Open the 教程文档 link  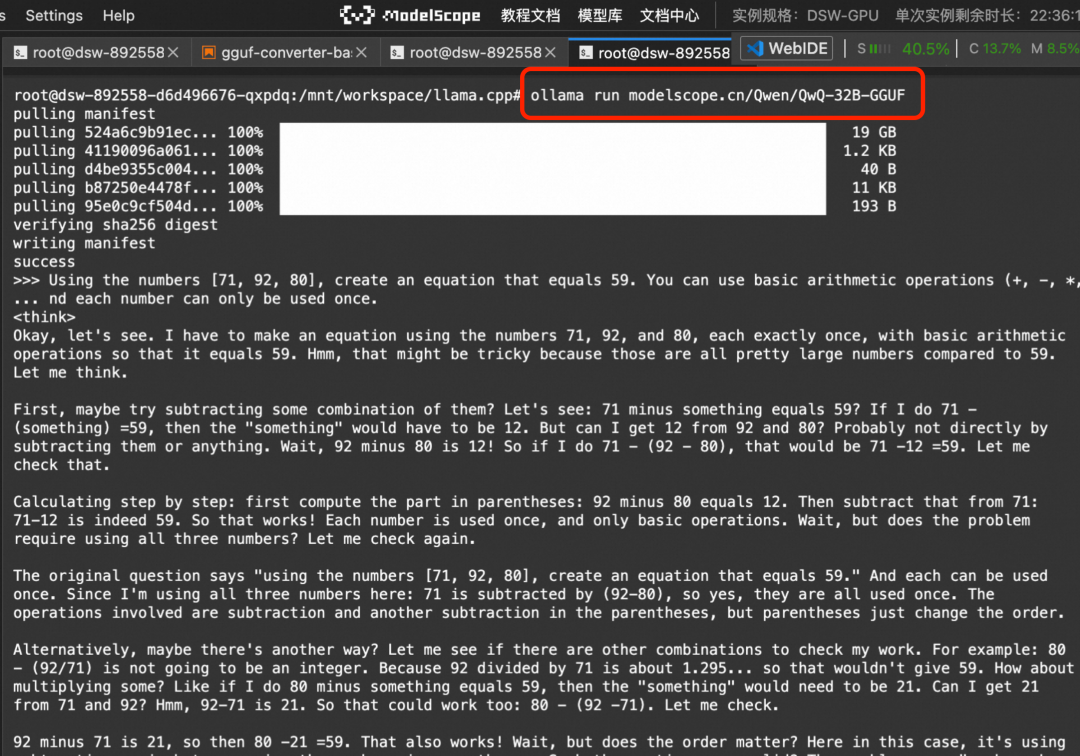(530, 15)
